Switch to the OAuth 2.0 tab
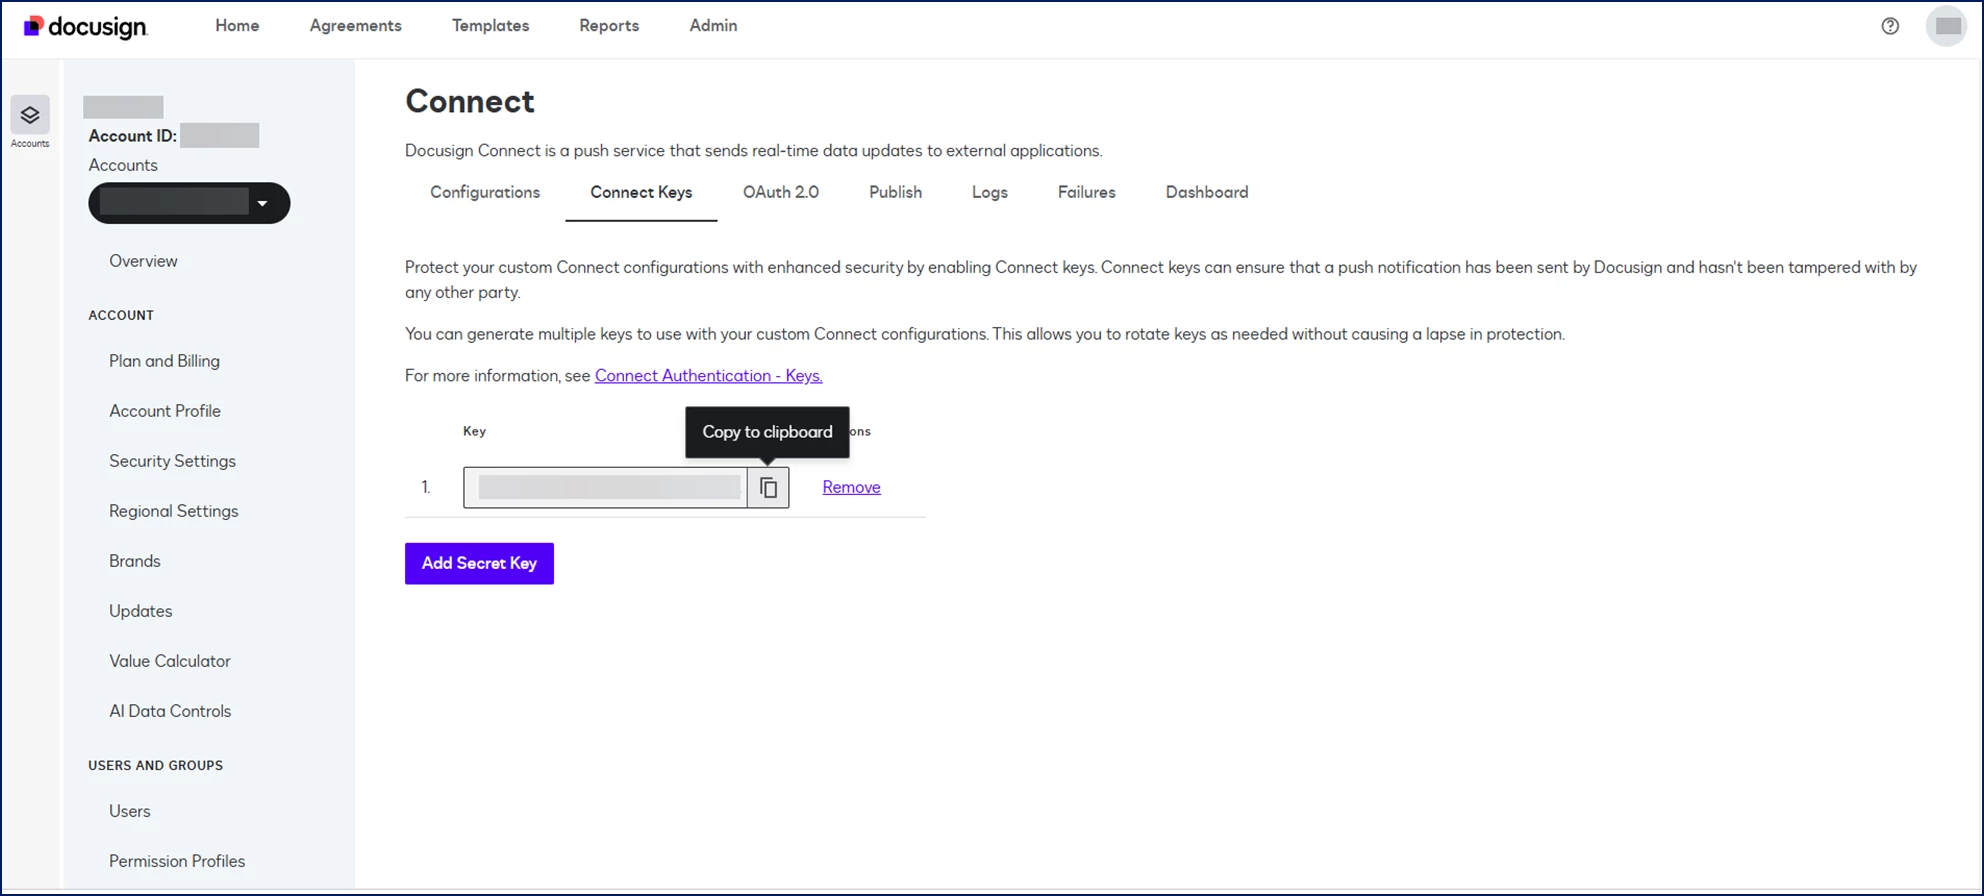 tap(781, 192)
